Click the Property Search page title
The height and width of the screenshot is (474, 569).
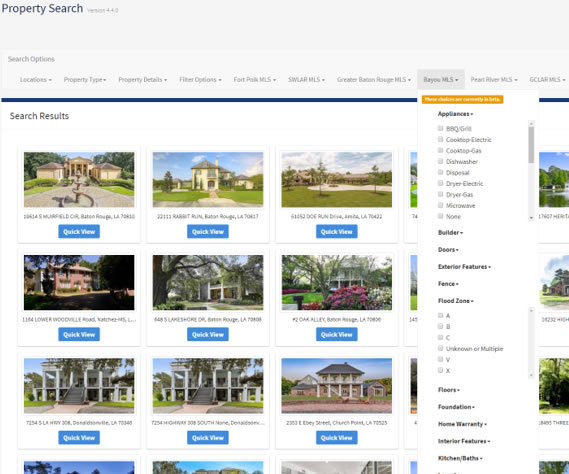click(x=42, y=8)
